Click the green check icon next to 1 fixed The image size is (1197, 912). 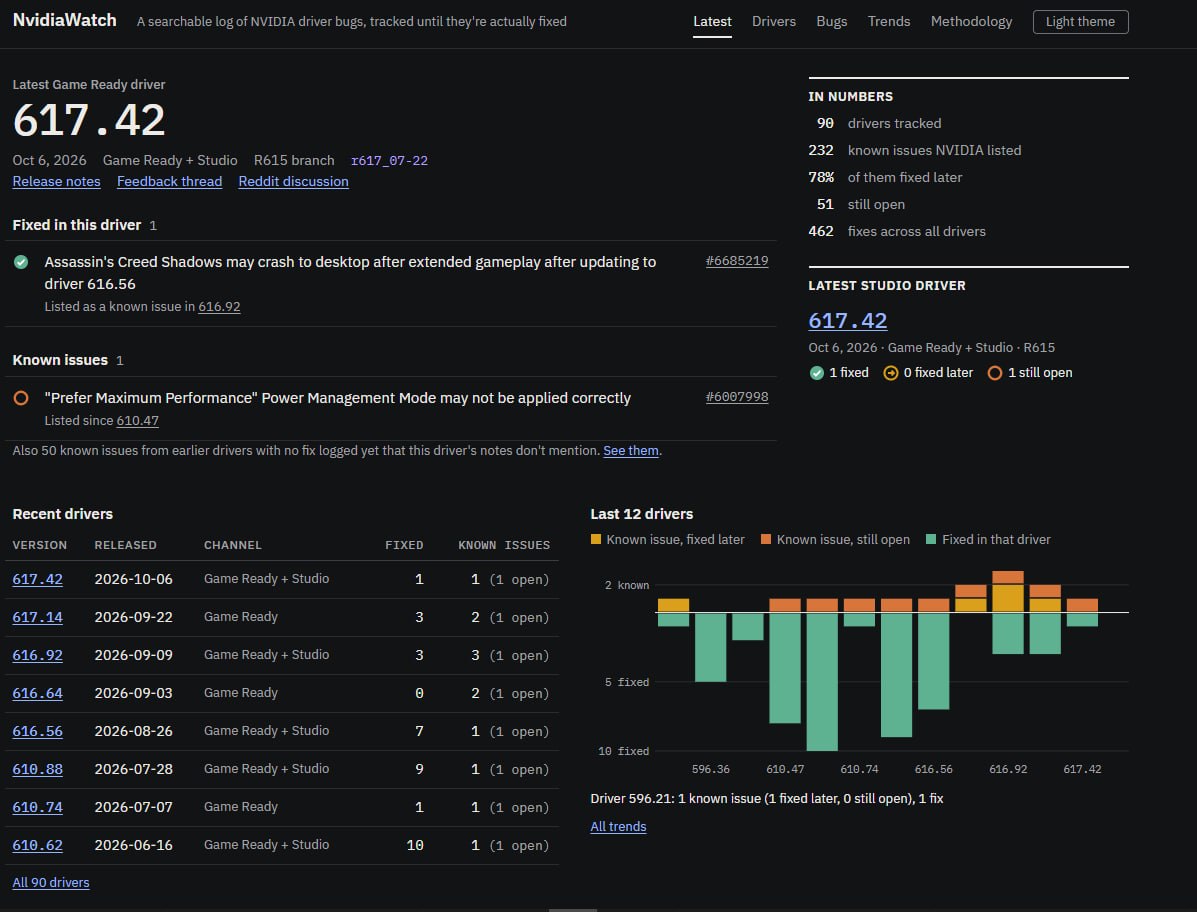tap(817, 373)
